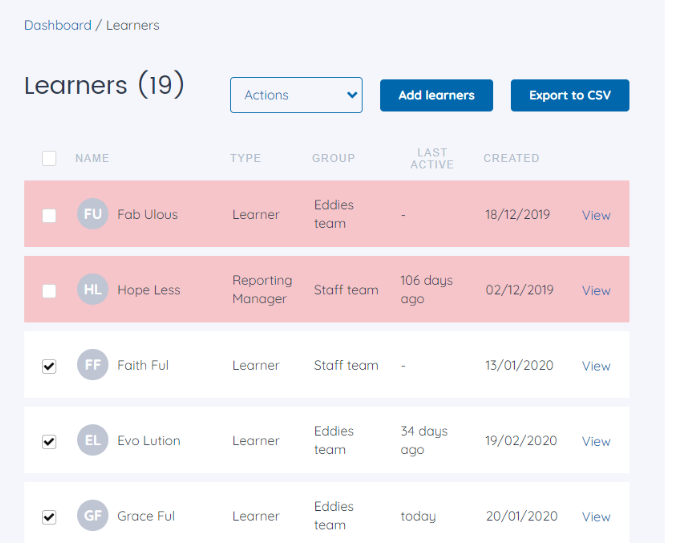This screenshot has width=674, height=544.
Task: Click the Add learners button
Action: click(436, 95)
